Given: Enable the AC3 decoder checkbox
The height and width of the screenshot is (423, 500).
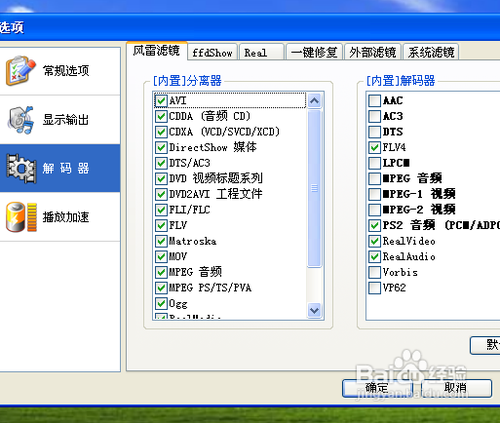Looking at the screenshot, I should point(375,116).
